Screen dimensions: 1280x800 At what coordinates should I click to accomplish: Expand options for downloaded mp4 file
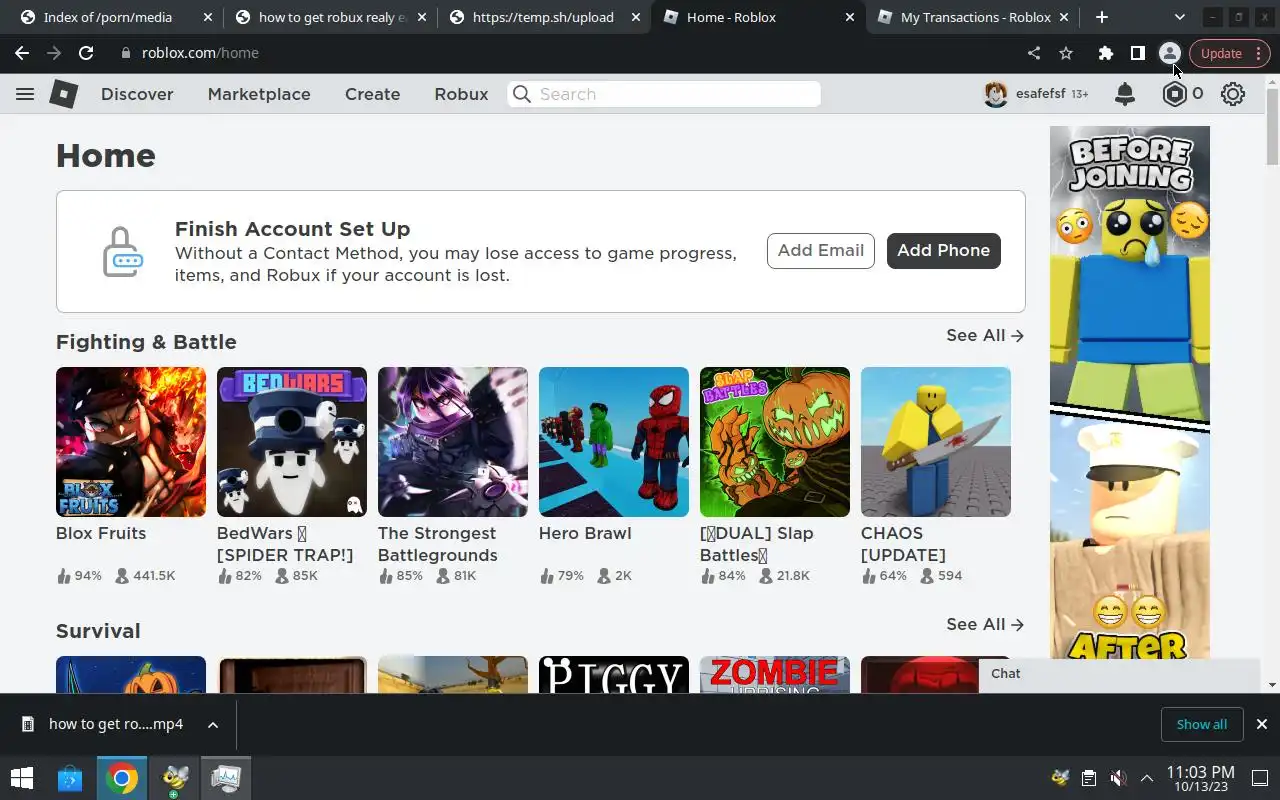(213, 724)
